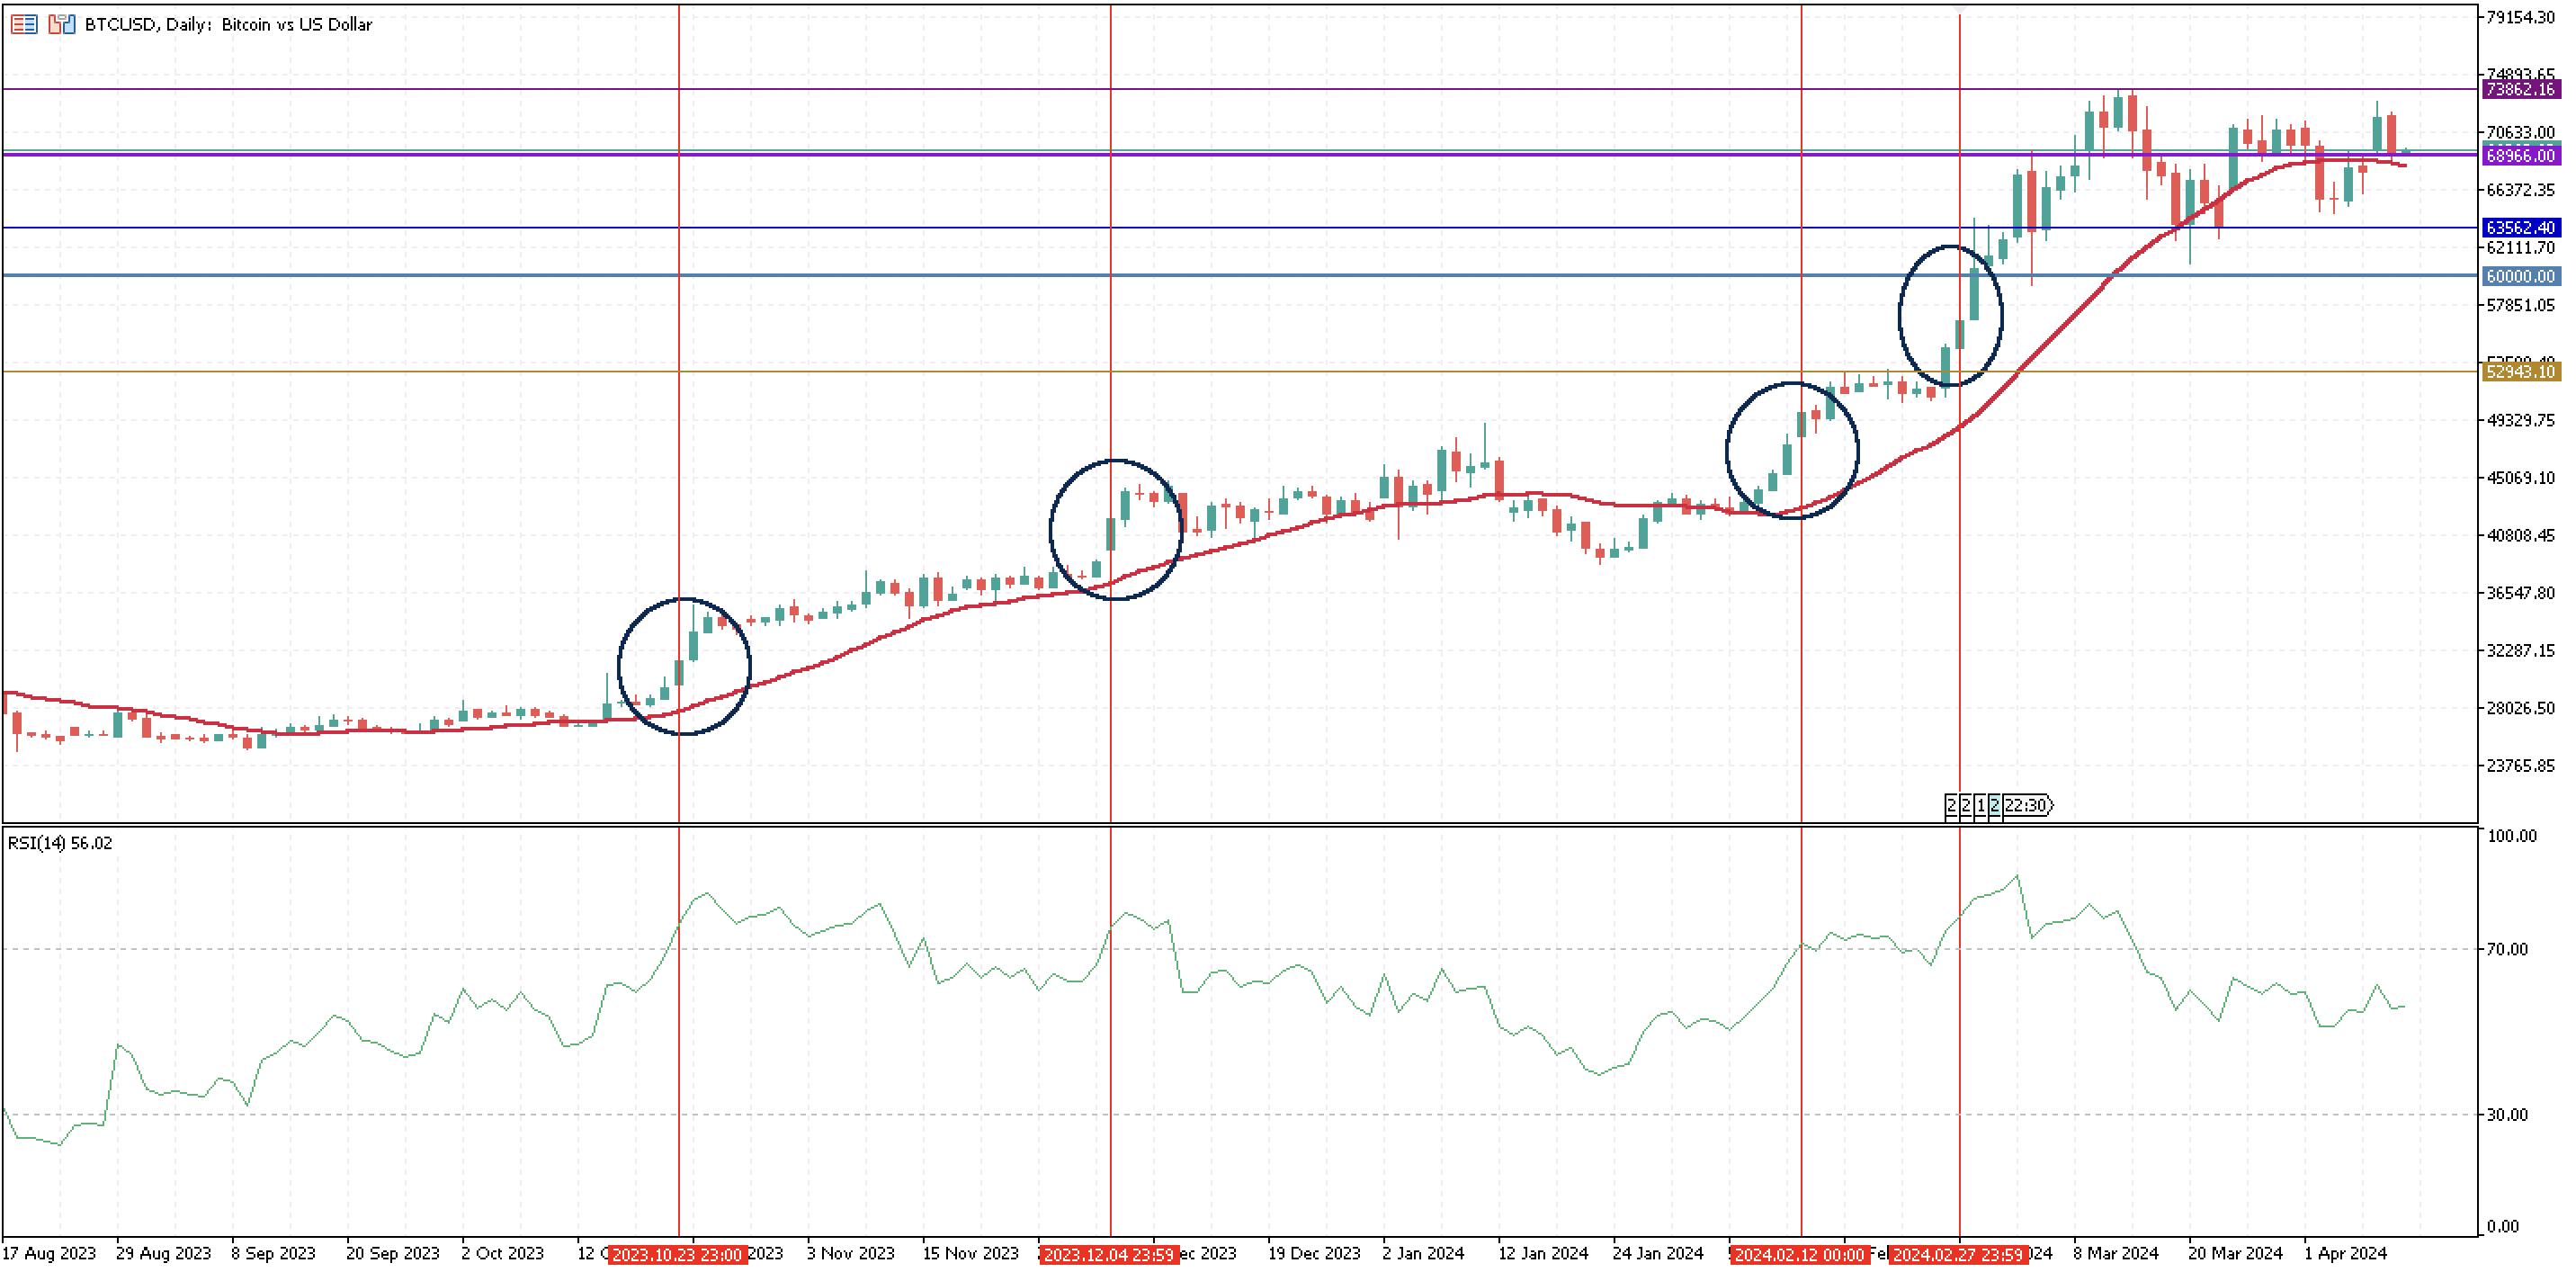
Task: Click the RSI(14) 56.02 indicator label
Action: click(x=60, y=843)
